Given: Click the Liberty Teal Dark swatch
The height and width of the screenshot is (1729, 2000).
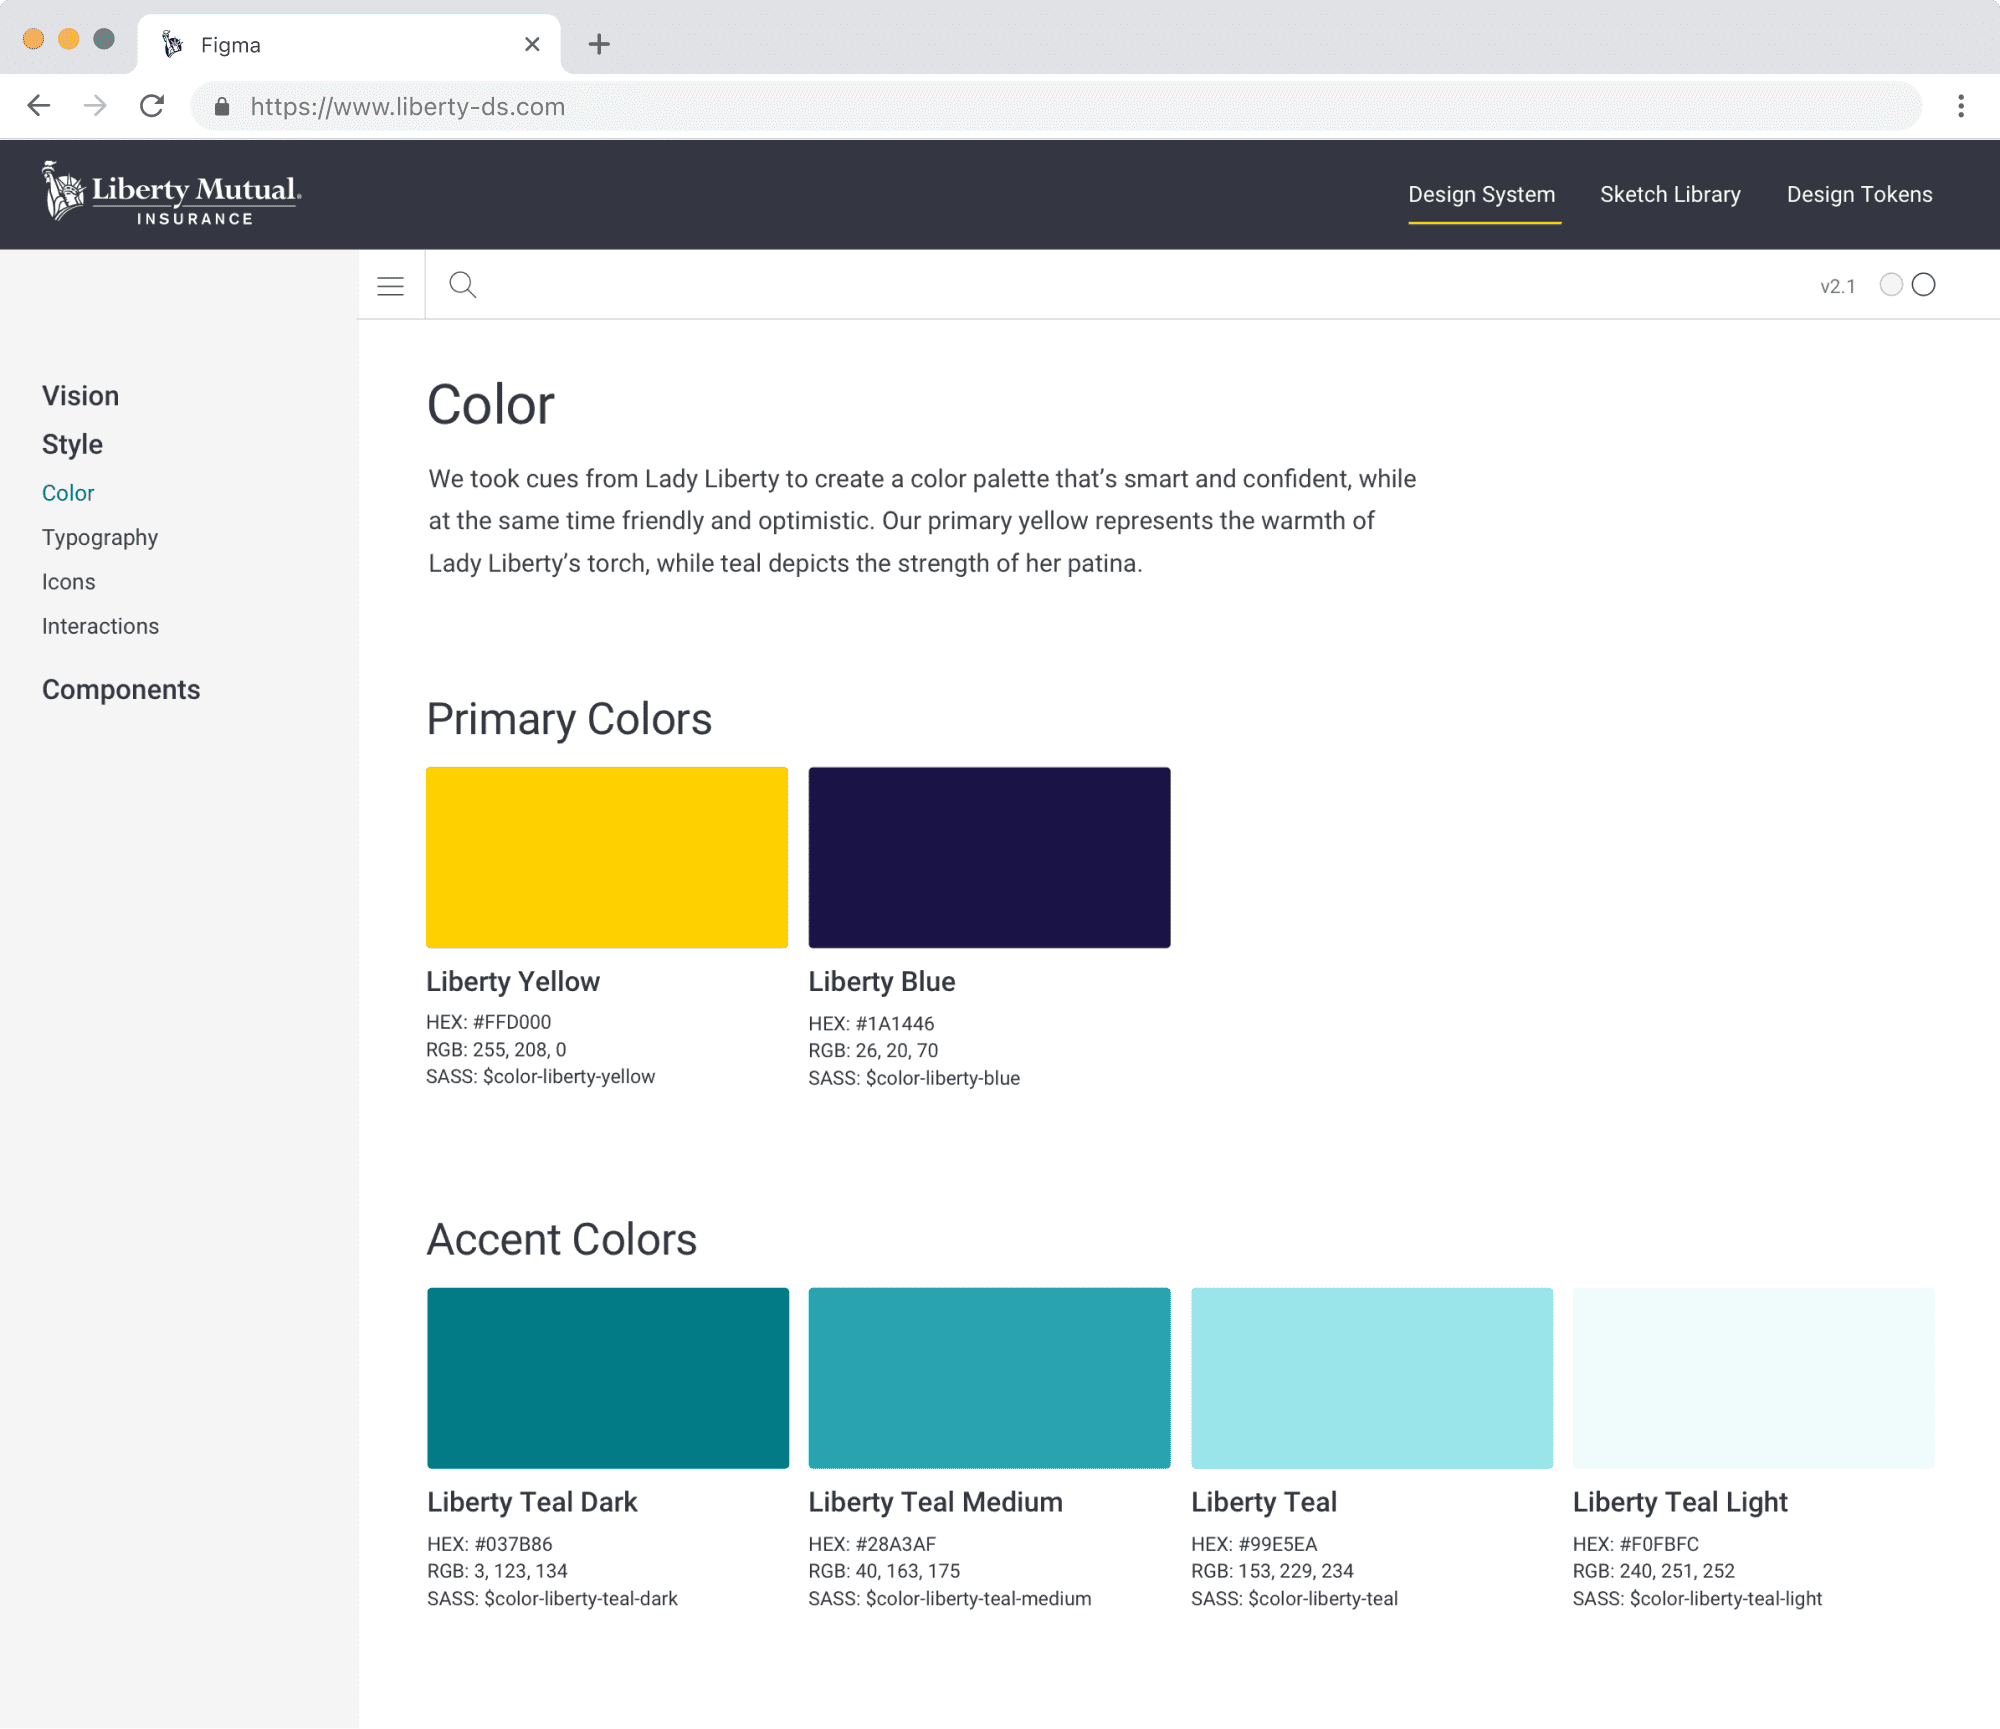Looking at the screenshot, I should pos(608,1378).
